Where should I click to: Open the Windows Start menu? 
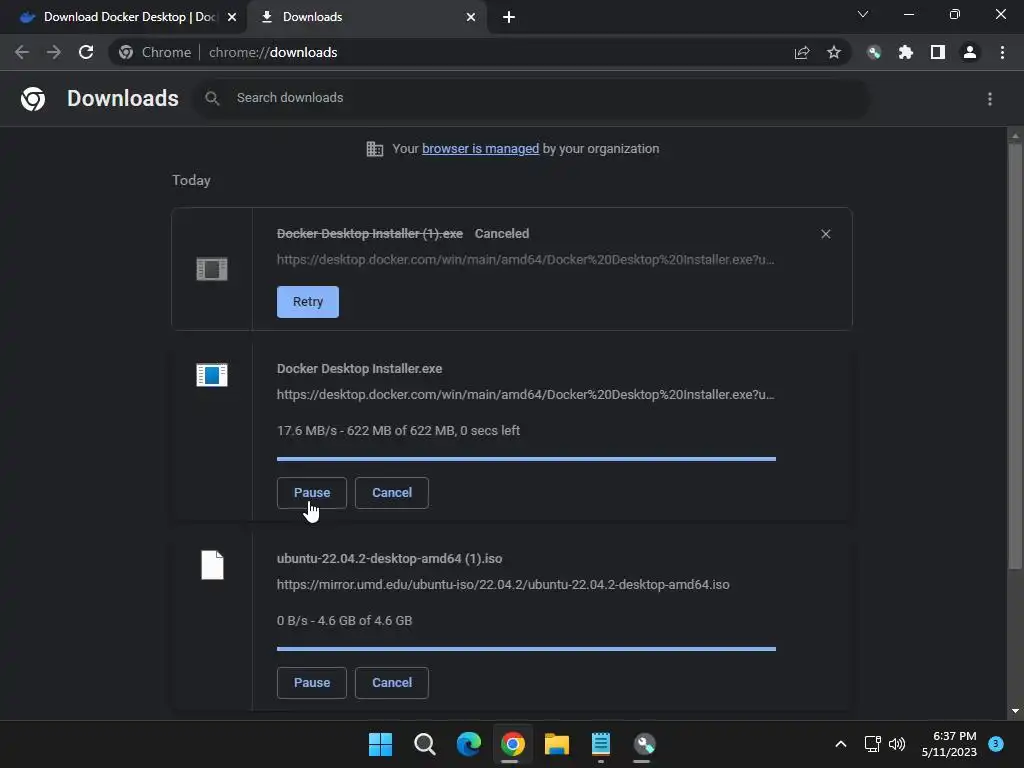click(380, 744)
